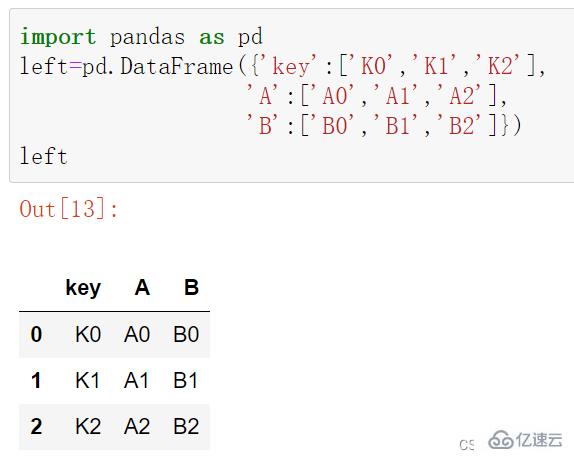Select the 'A' column header
This screenshot has width=574, height=461.
[142, 287]
